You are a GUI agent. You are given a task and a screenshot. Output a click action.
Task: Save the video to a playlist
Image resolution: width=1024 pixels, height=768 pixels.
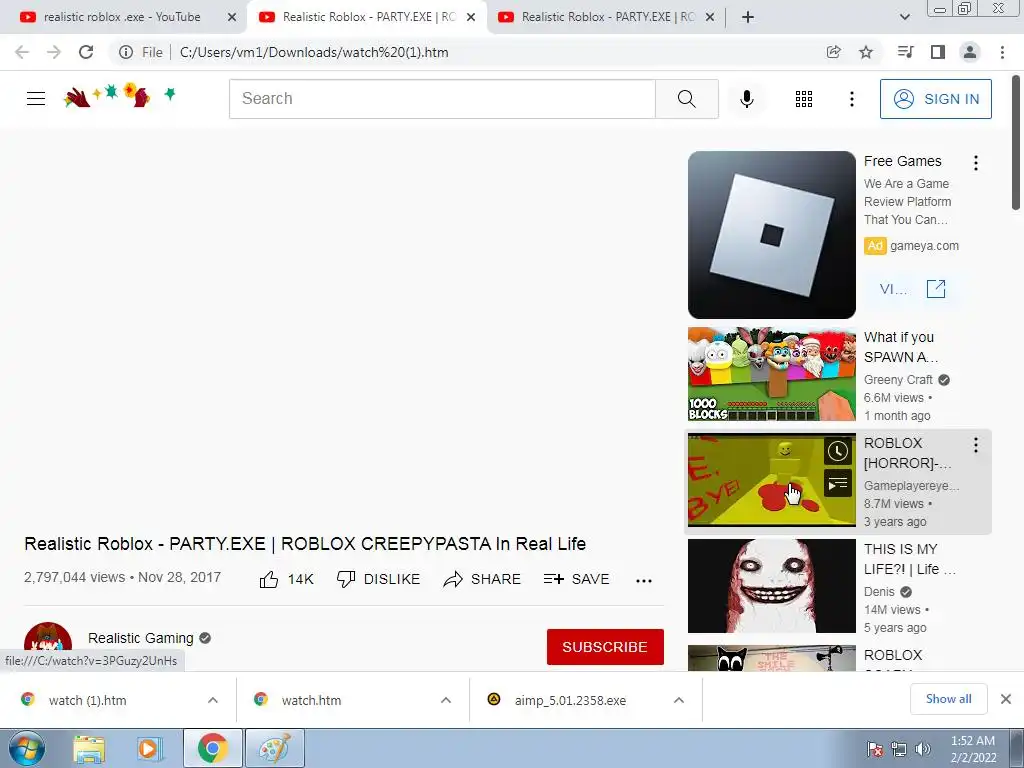577,579
